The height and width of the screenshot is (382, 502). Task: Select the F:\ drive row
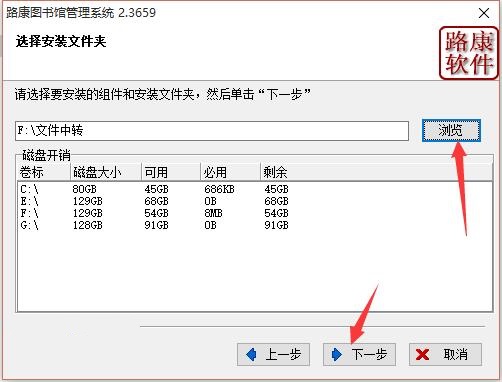[x=255, y=213]
